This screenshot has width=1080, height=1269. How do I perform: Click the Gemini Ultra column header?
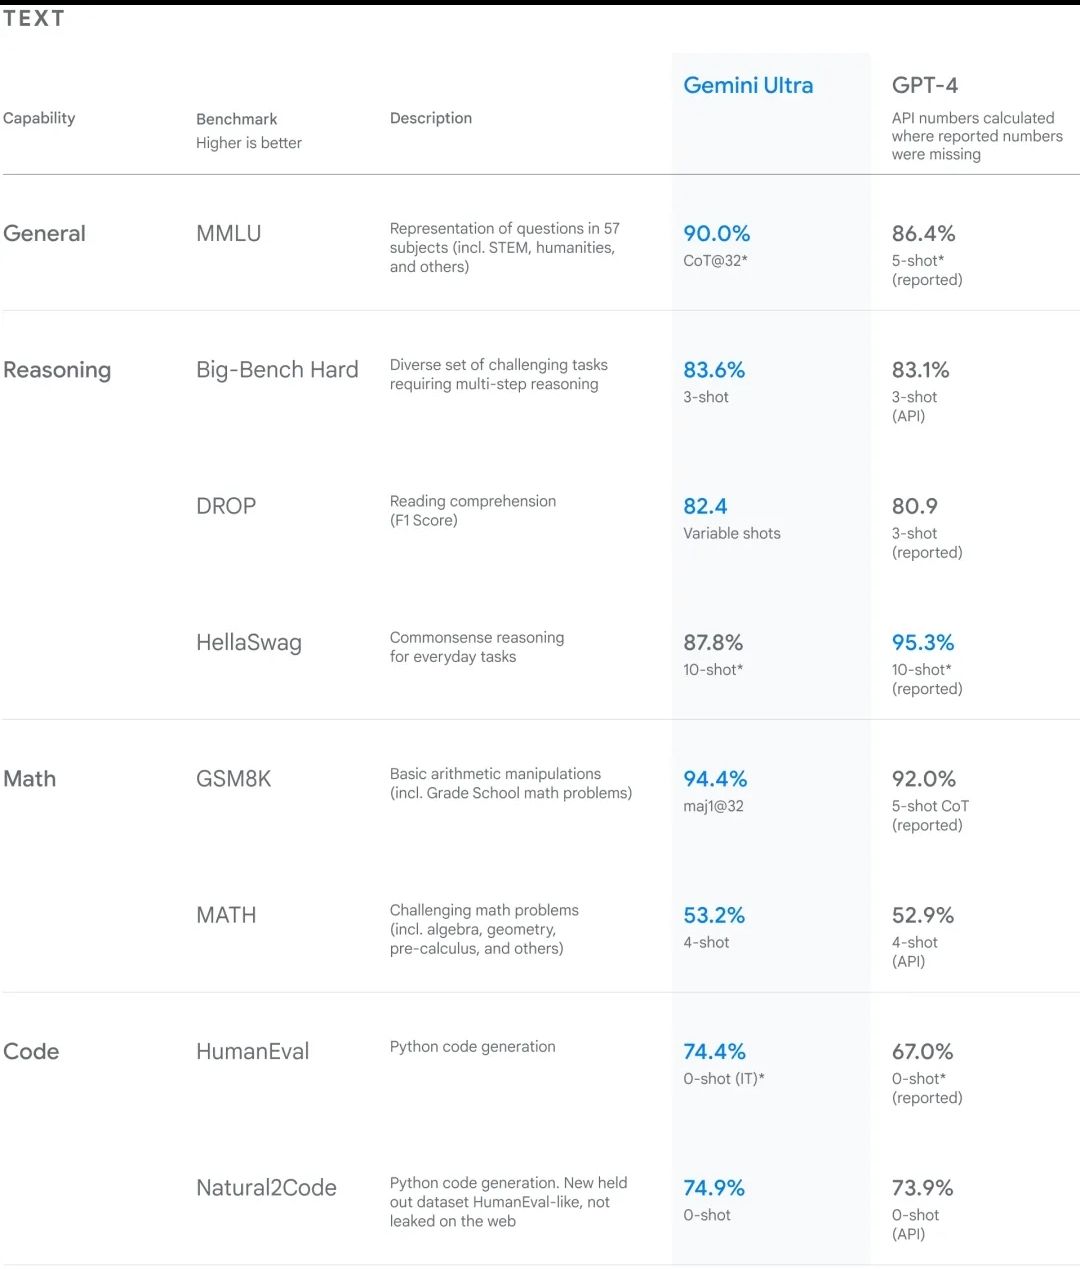748,86
